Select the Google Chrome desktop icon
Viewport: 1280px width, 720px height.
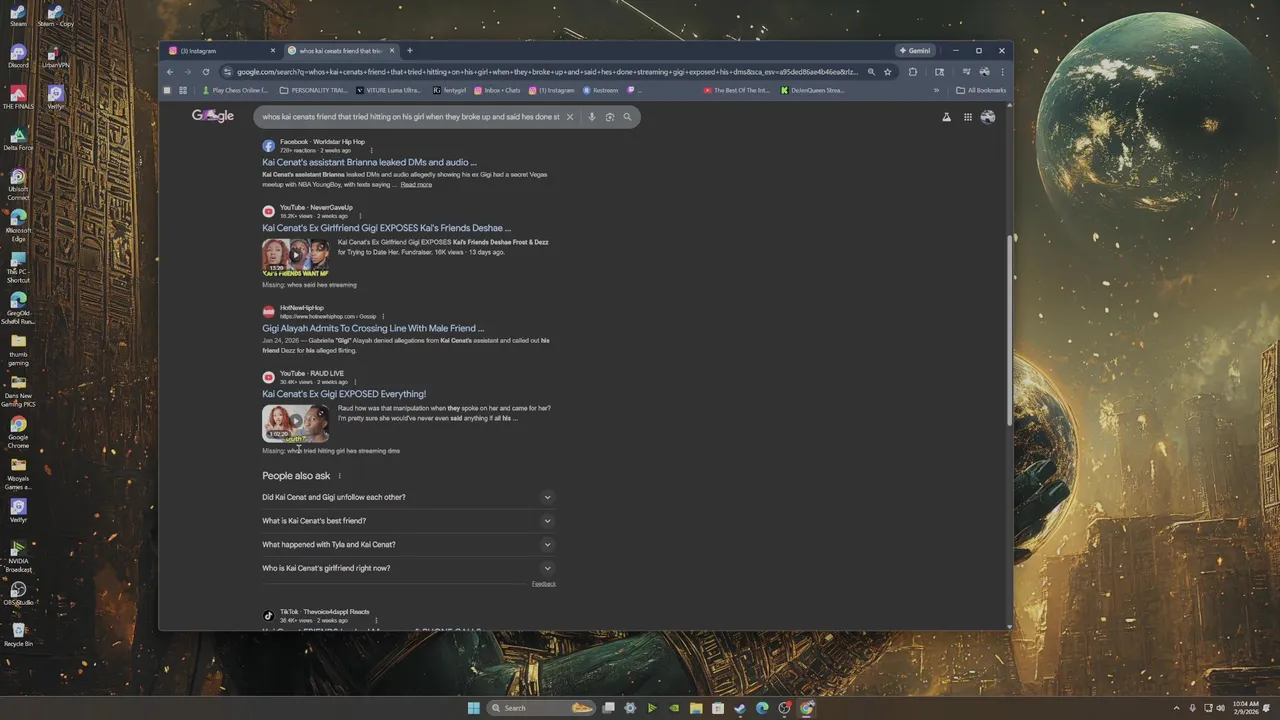pos(18,433)
